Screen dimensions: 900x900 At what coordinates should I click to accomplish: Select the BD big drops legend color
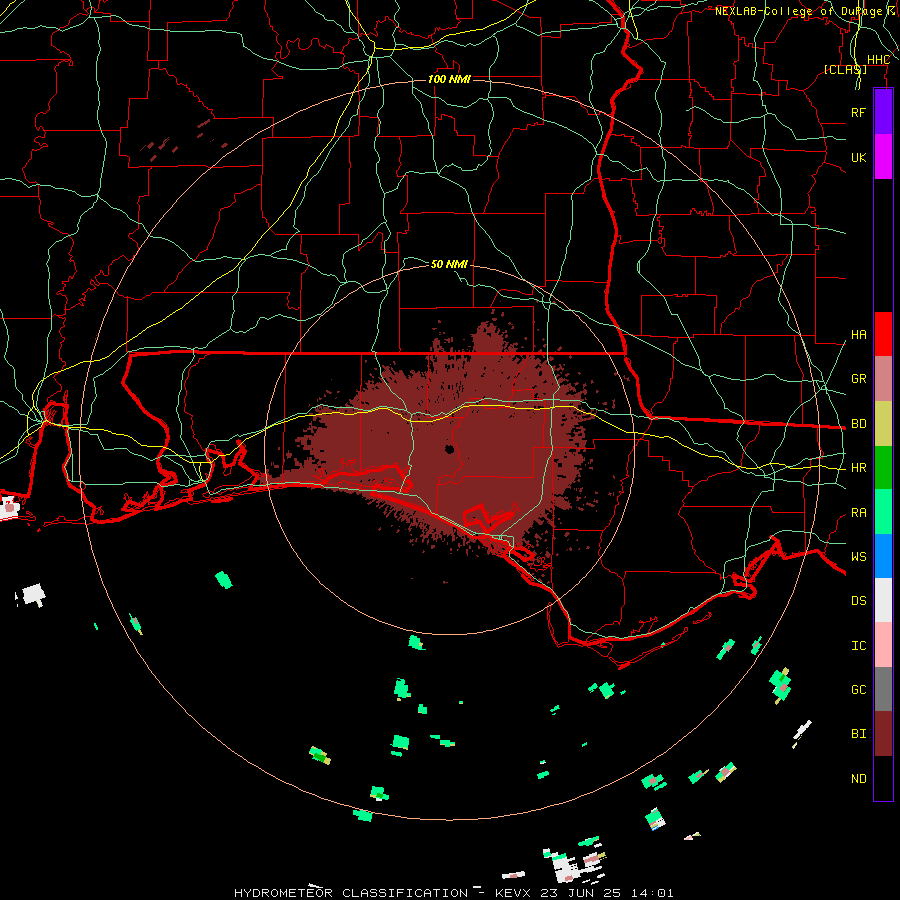[x=883, y=424]
